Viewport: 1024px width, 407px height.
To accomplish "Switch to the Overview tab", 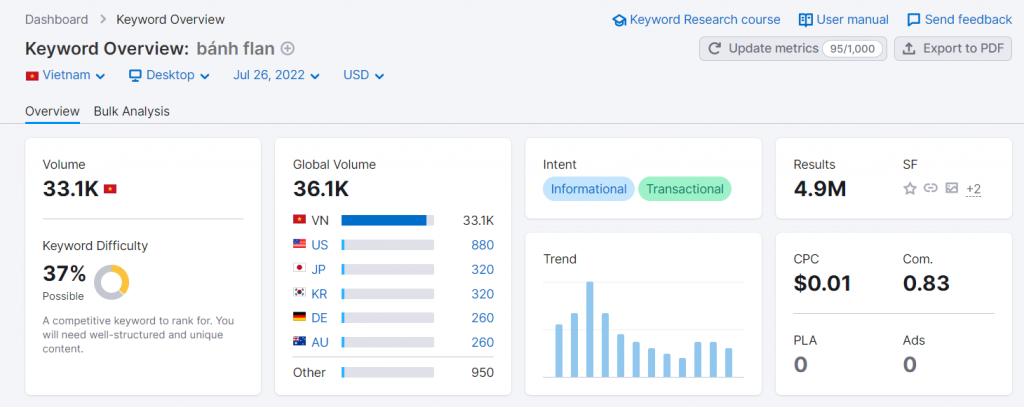I will pos(52,111).
